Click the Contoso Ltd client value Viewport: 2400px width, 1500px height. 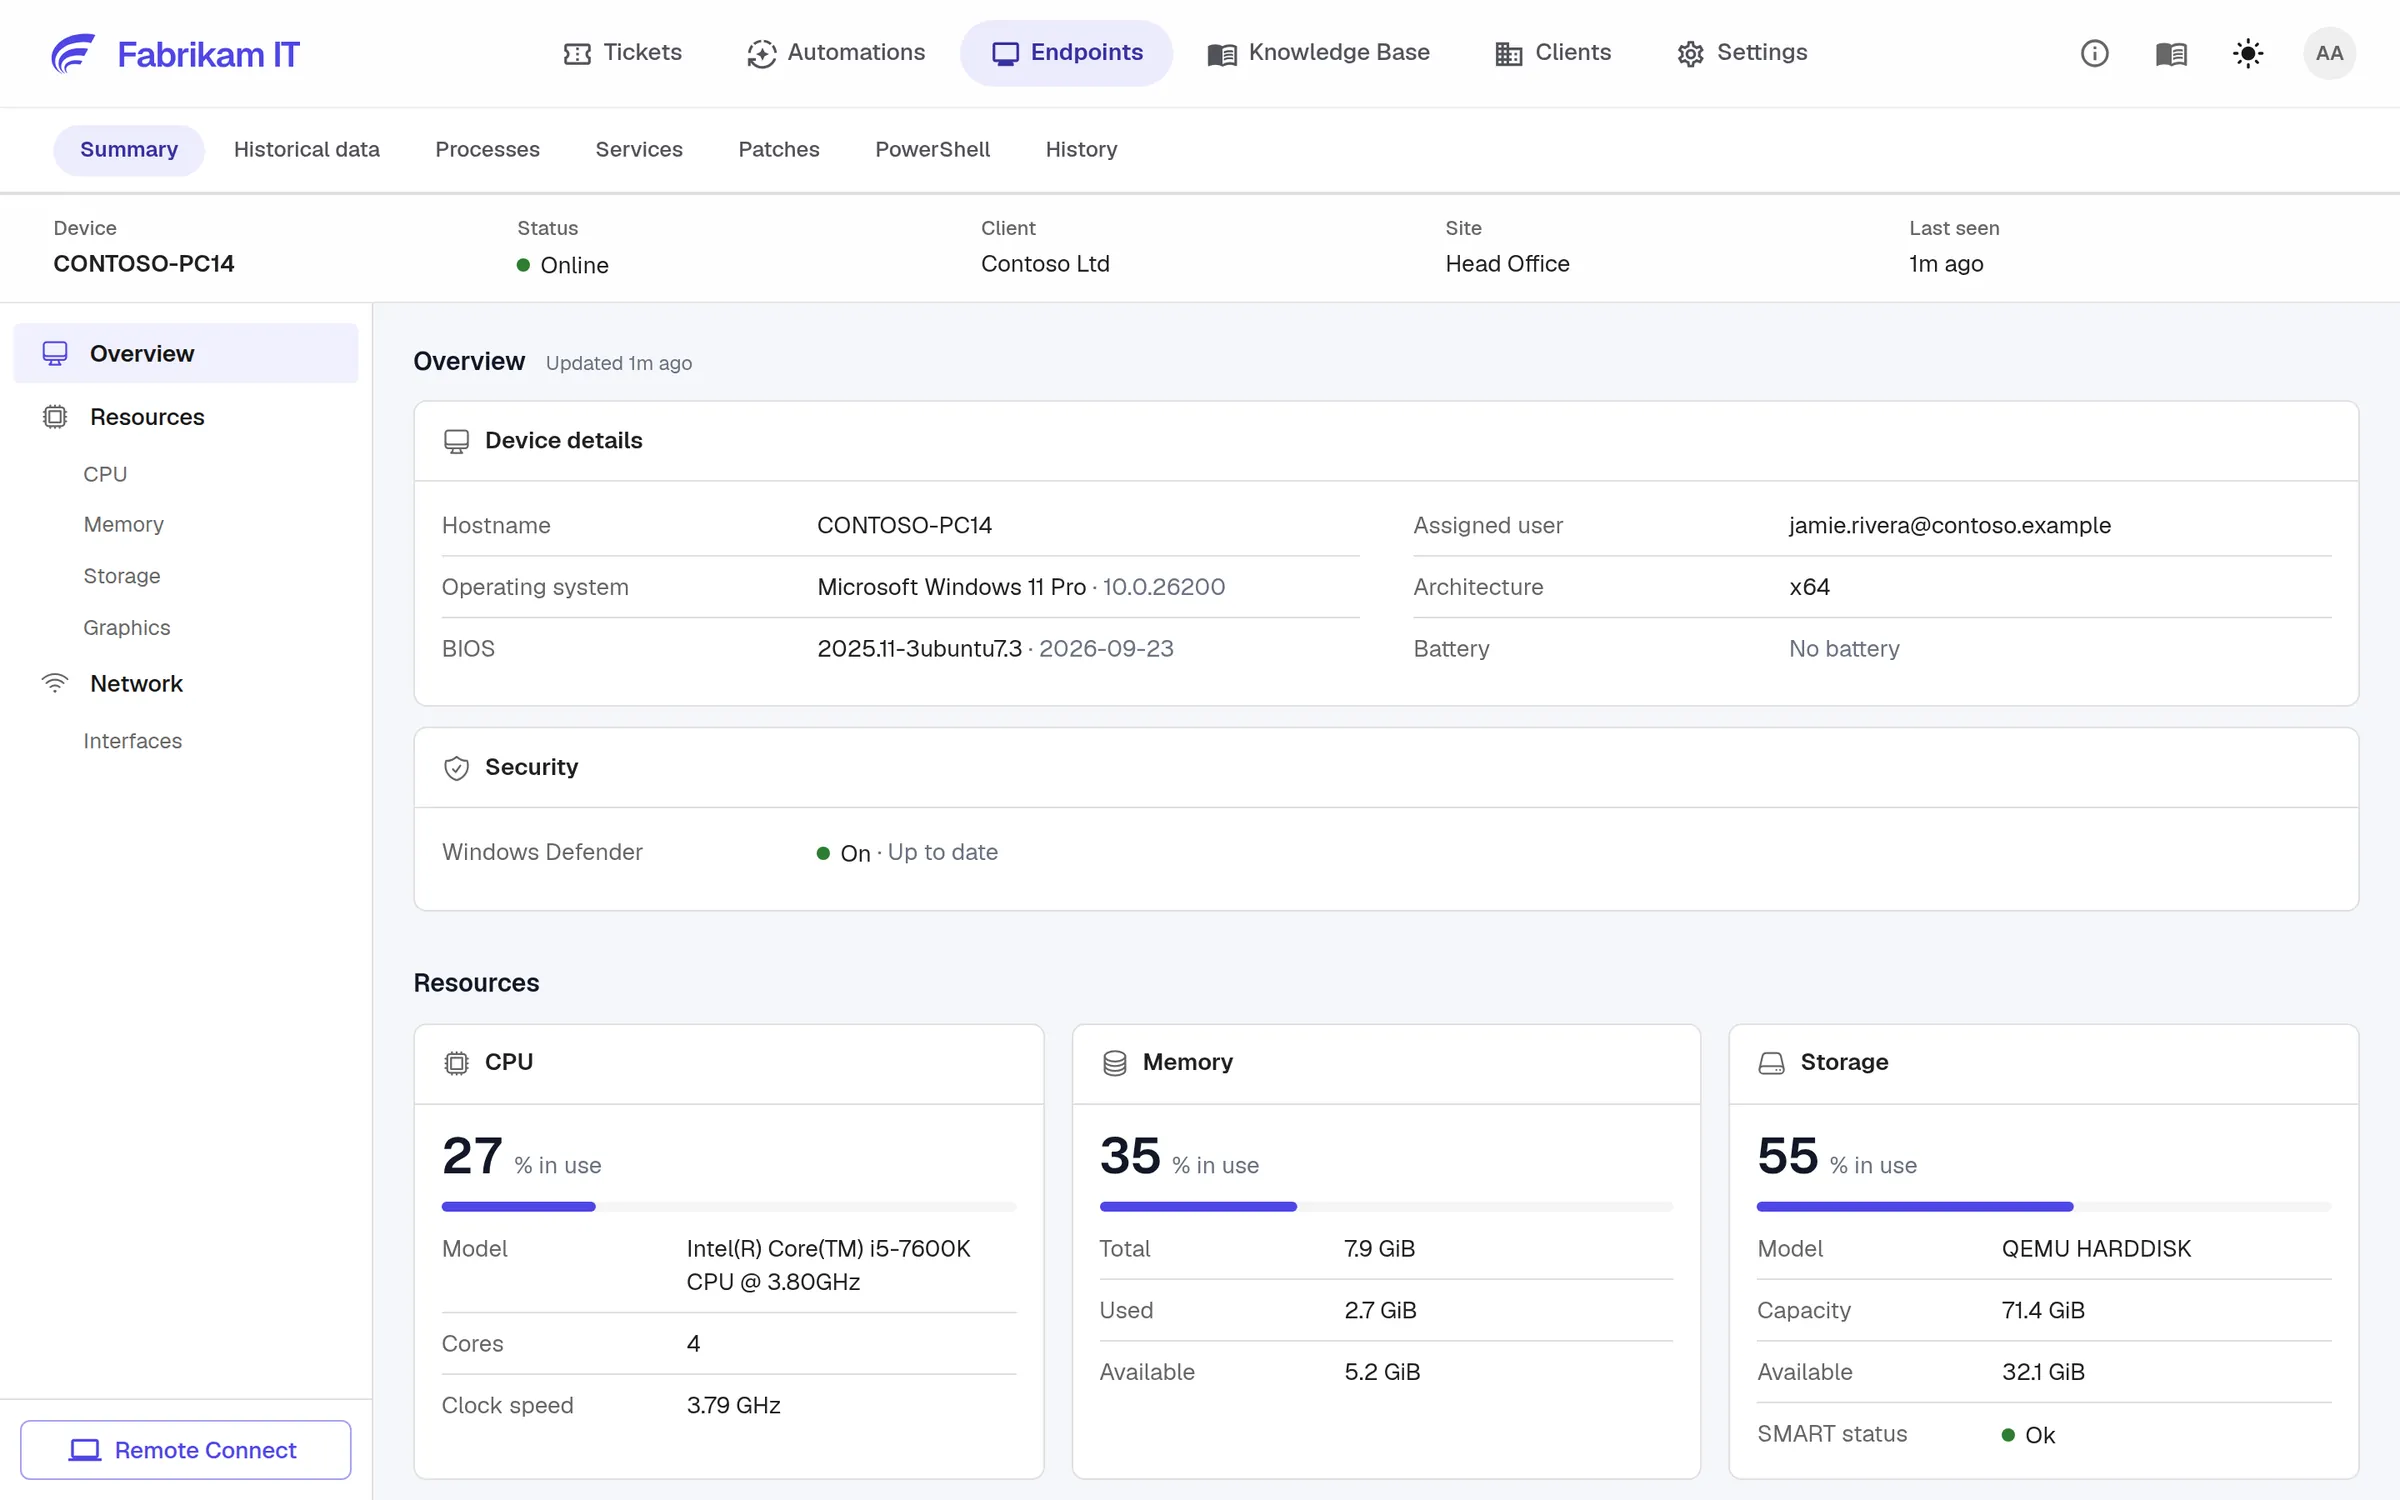click(x=1045, y=264)
